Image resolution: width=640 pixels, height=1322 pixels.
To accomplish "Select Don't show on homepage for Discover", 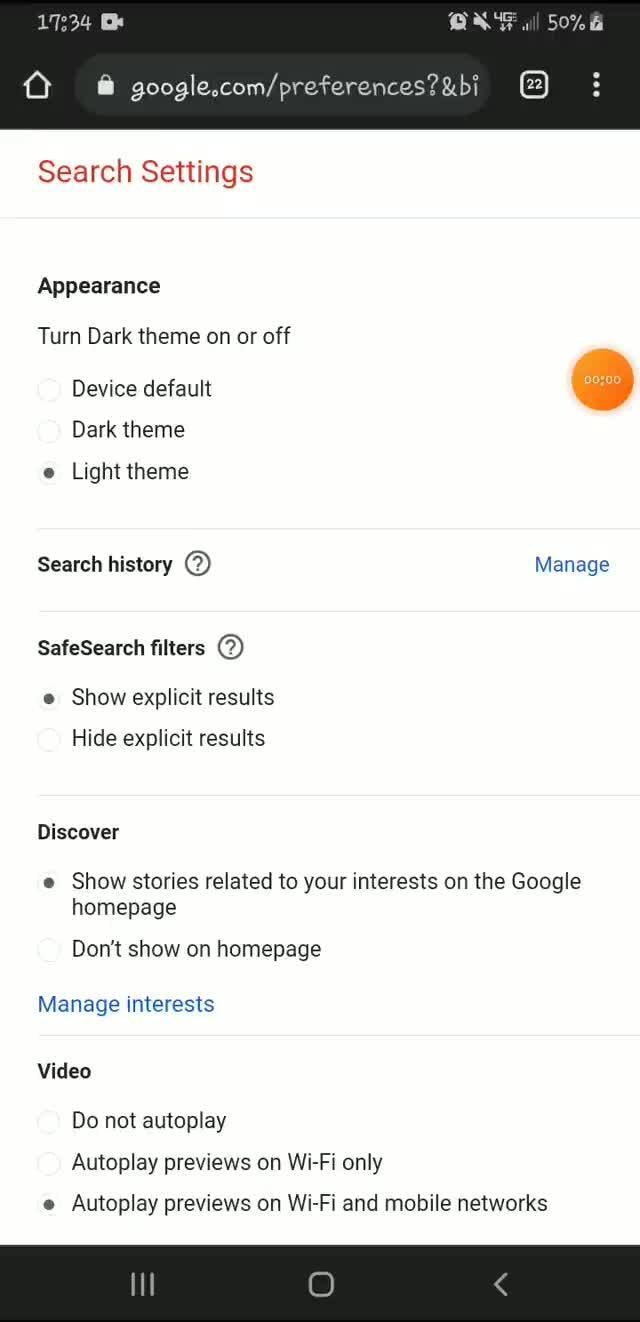I will (x=49, y=949).
